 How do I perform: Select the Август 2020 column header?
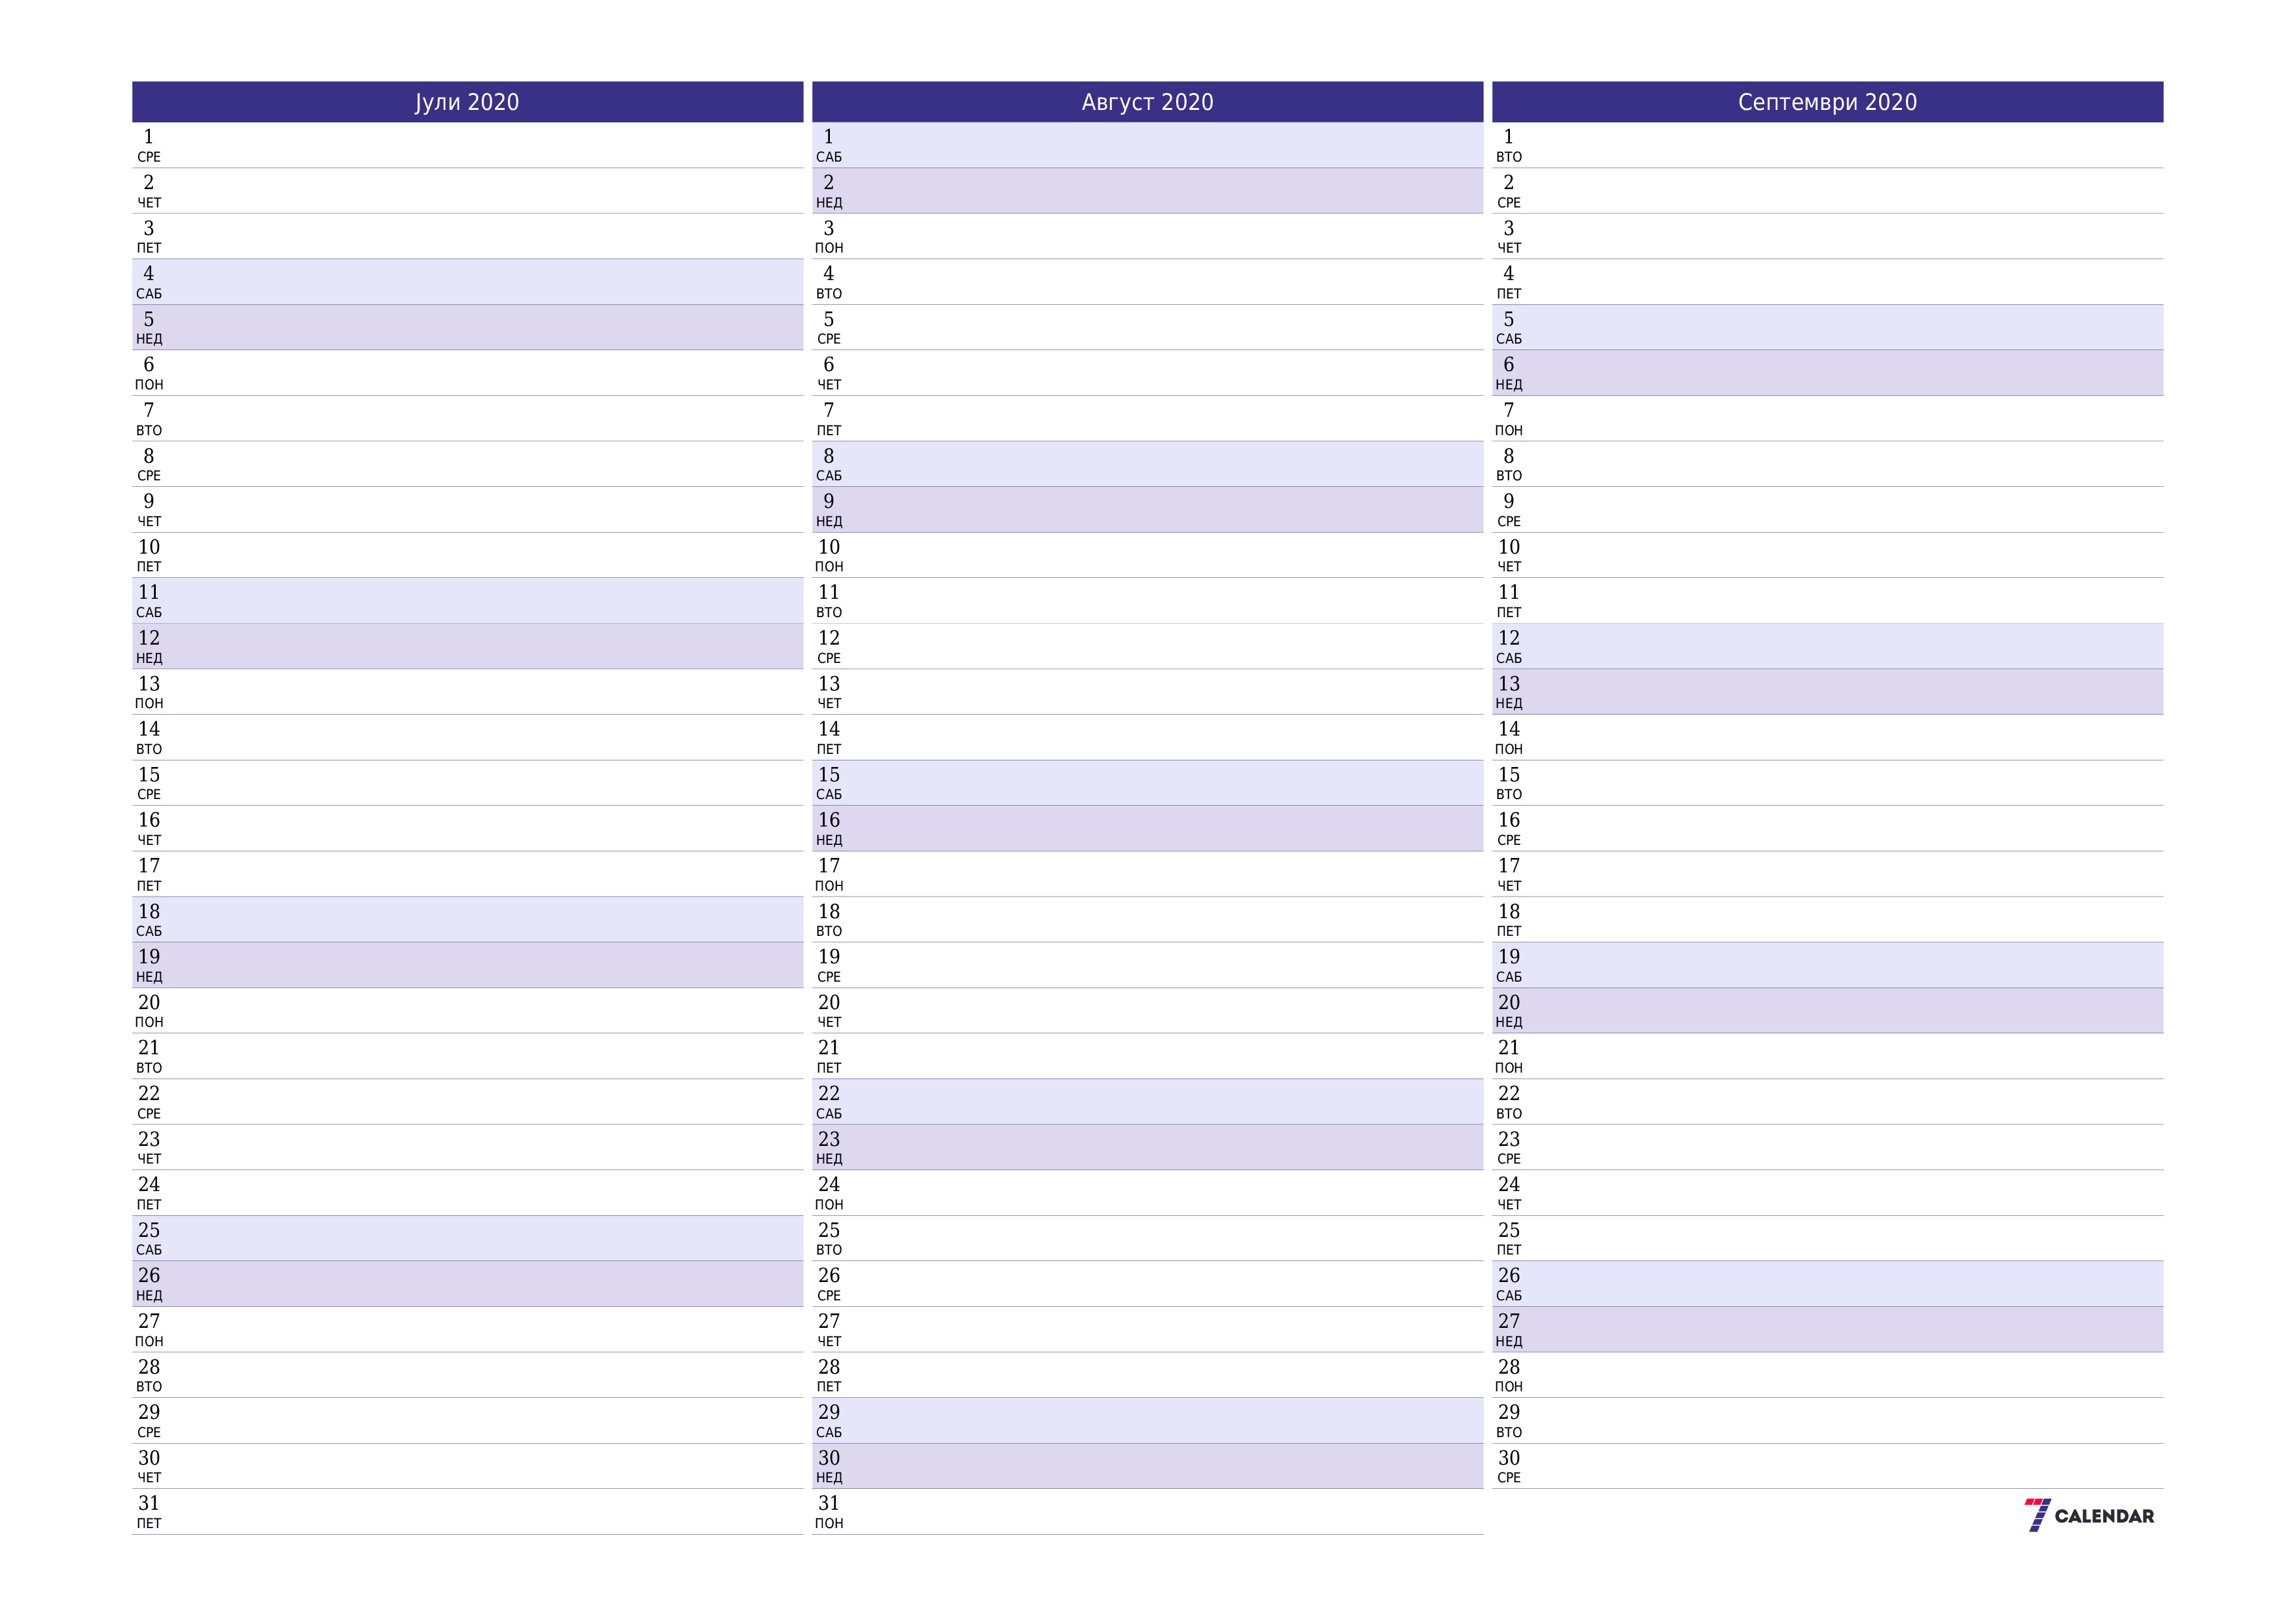(1147, 100)
